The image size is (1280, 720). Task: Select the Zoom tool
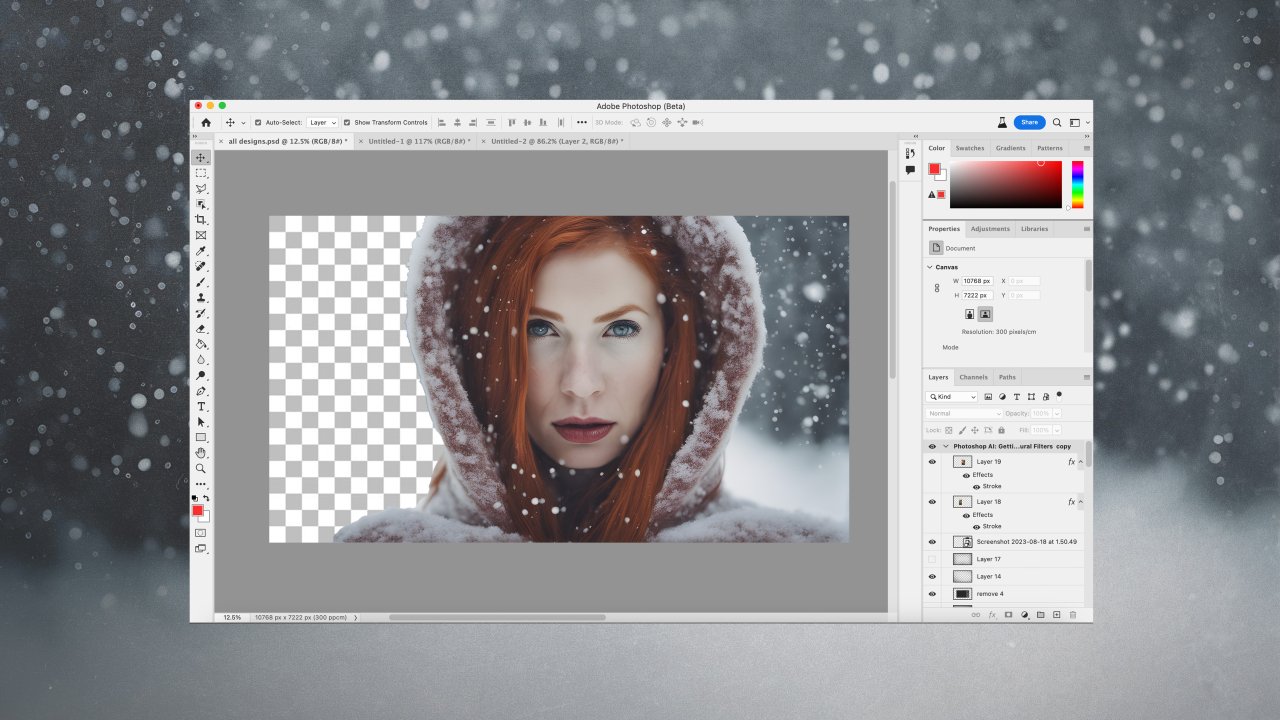pyautogui.click(x=201, y=468)
